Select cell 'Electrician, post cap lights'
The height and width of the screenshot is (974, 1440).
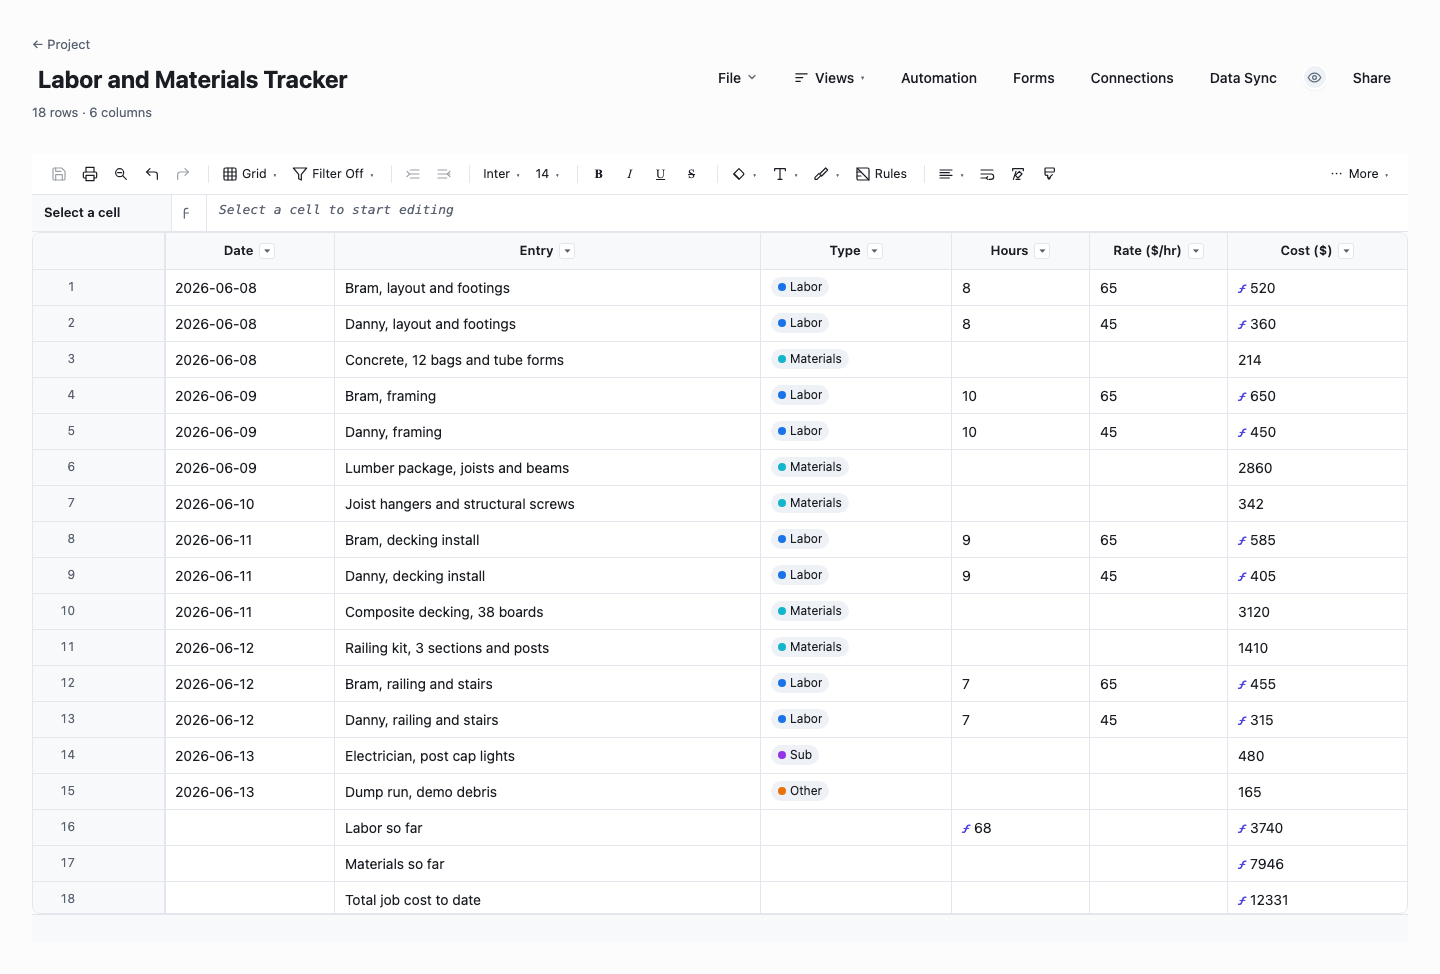coord(547,756)
